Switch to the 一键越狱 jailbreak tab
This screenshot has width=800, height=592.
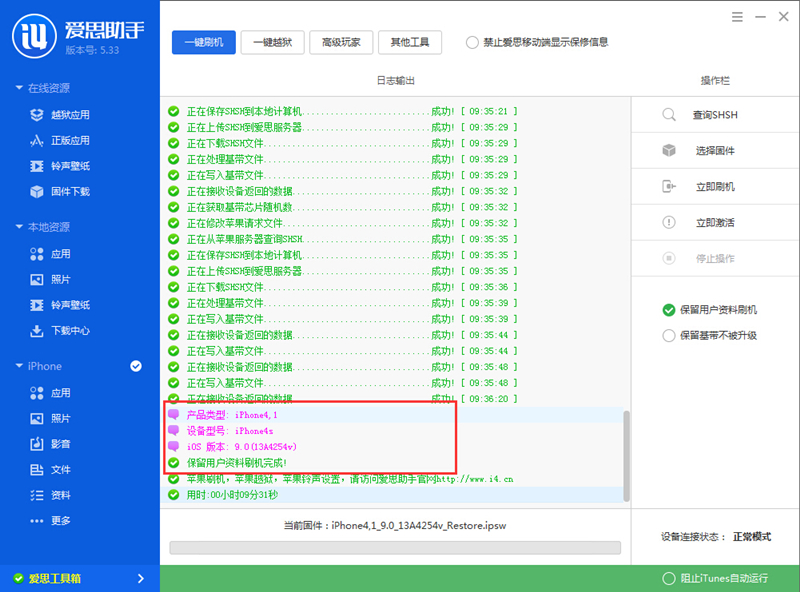272,43
